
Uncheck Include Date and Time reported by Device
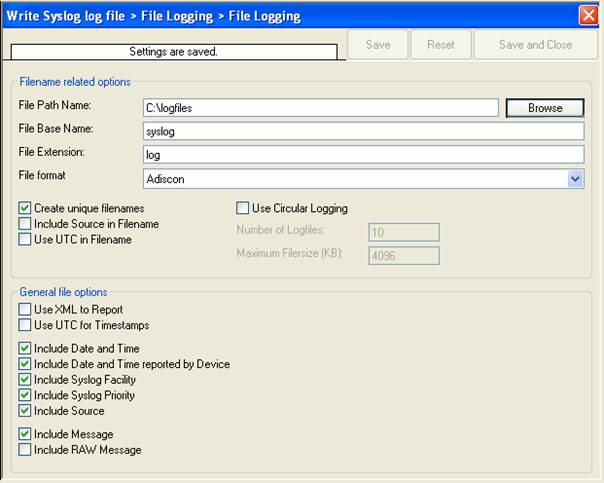25,364
